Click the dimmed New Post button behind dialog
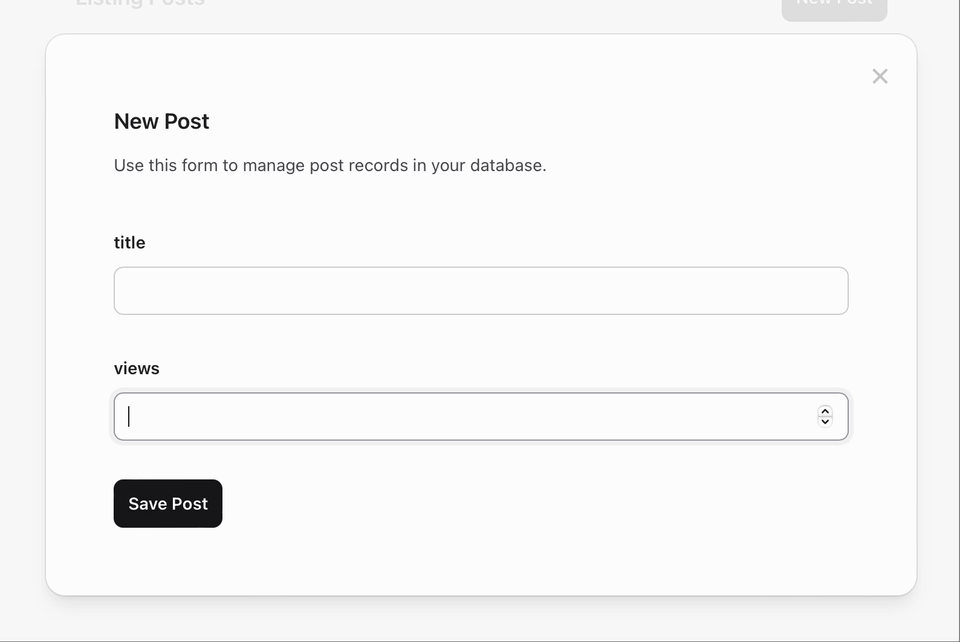960x642 pixels. tap(834, 6)
